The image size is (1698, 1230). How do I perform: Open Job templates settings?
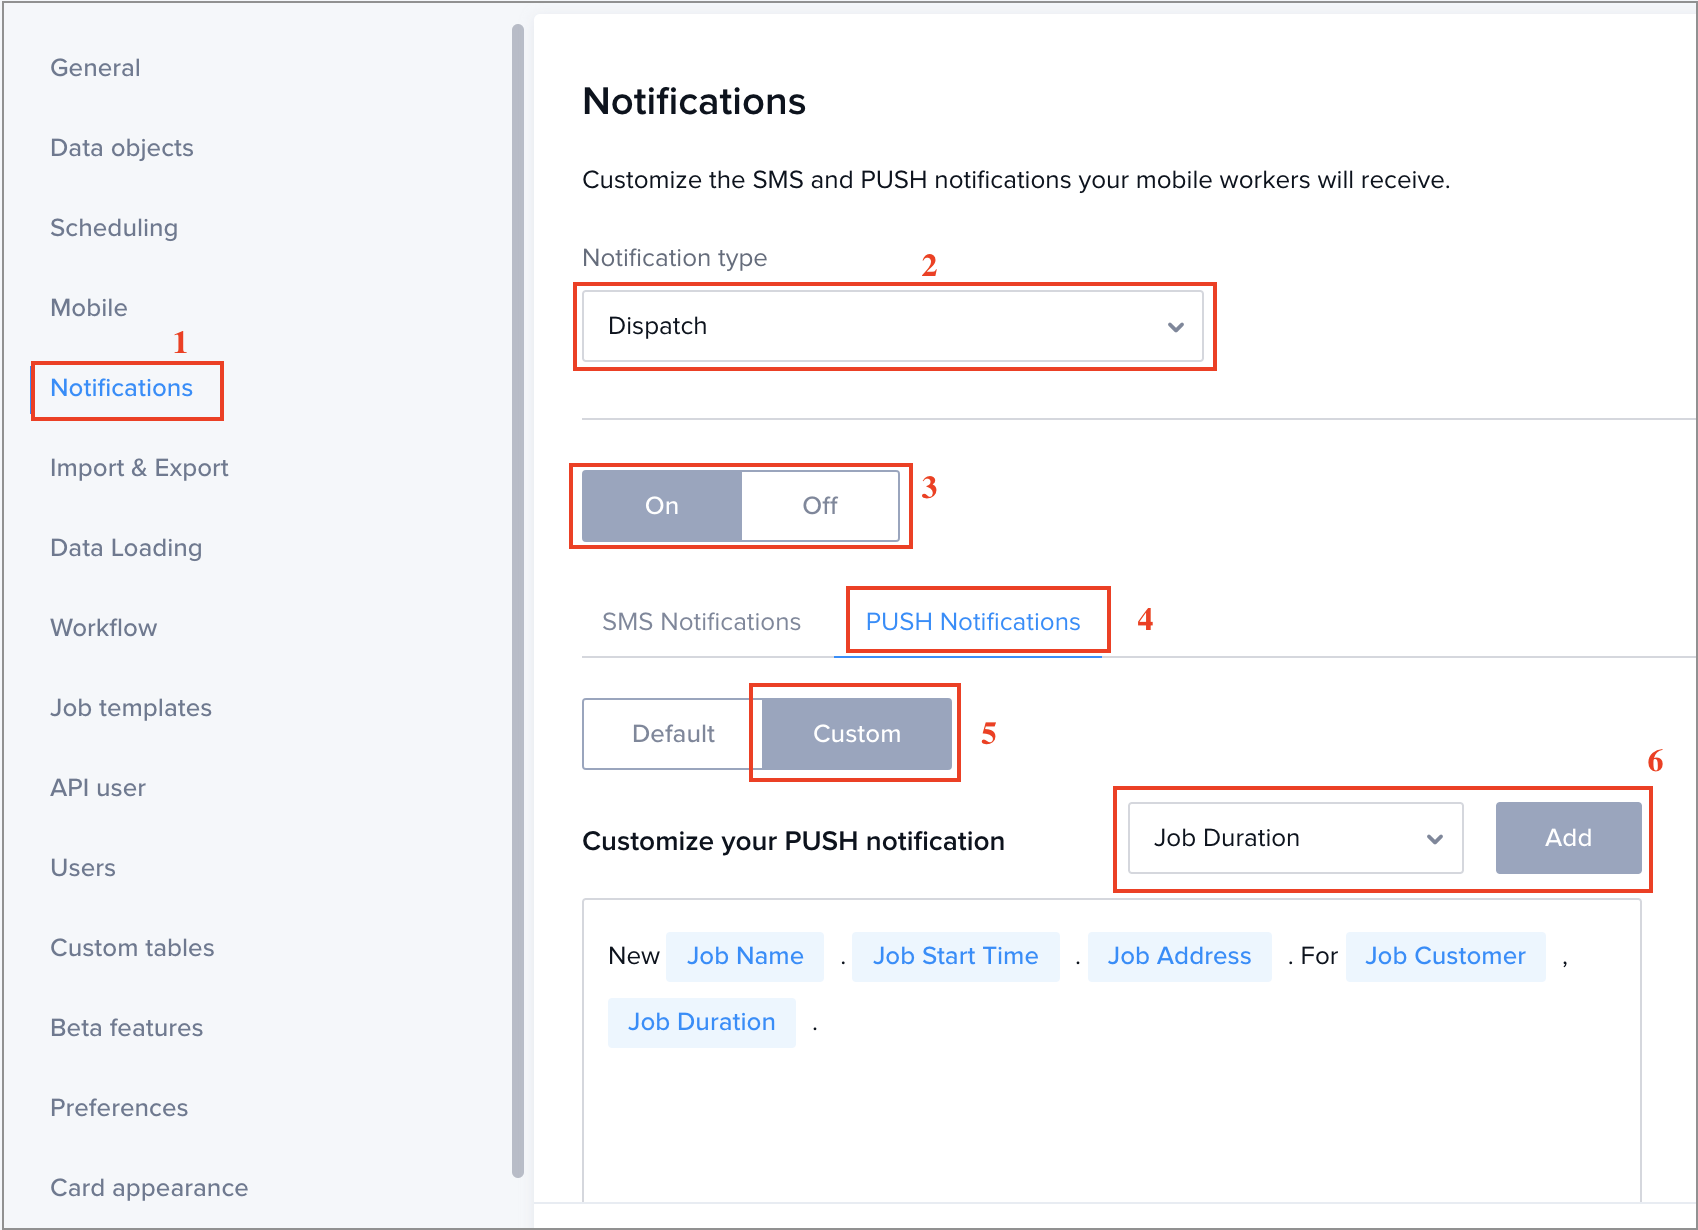[131, 707]
